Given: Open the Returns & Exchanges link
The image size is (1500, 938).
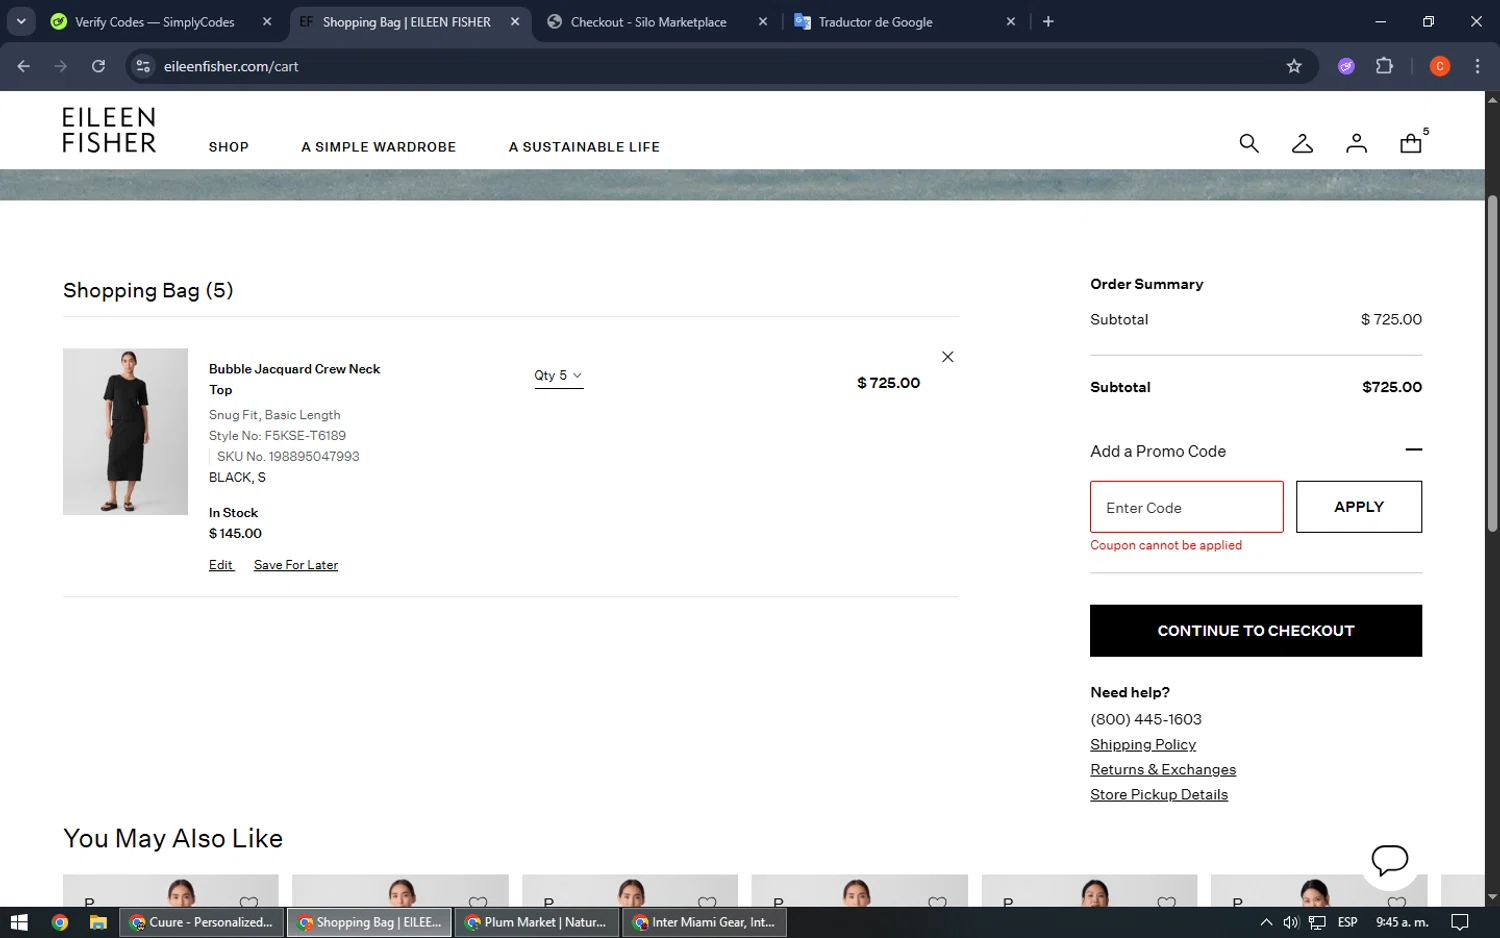Looking at the screenshot, I should point(1163,769).
